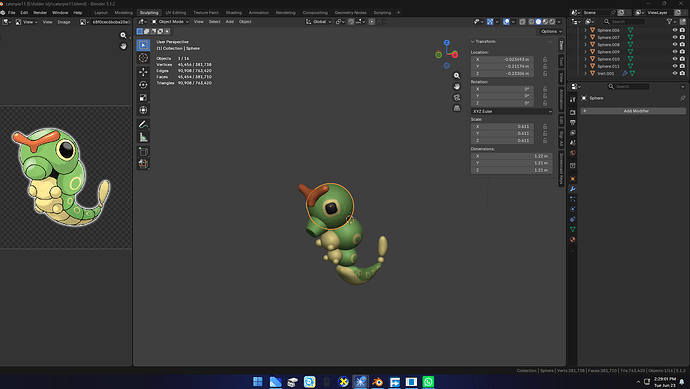Open viewport shading options dropdown arrow
The width and height of the screenshot is (690, 389).
[x=559, y=22]
